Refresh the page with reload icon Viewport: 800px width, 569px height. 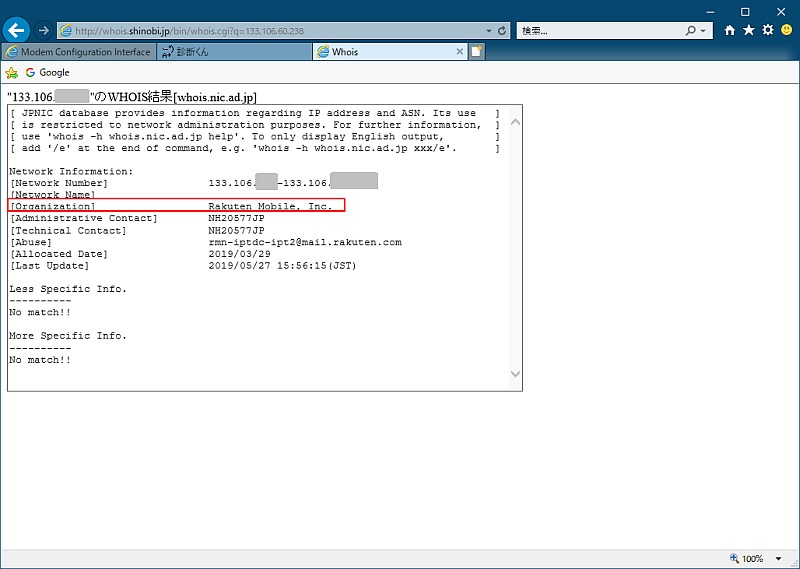[x=502, y=31]
